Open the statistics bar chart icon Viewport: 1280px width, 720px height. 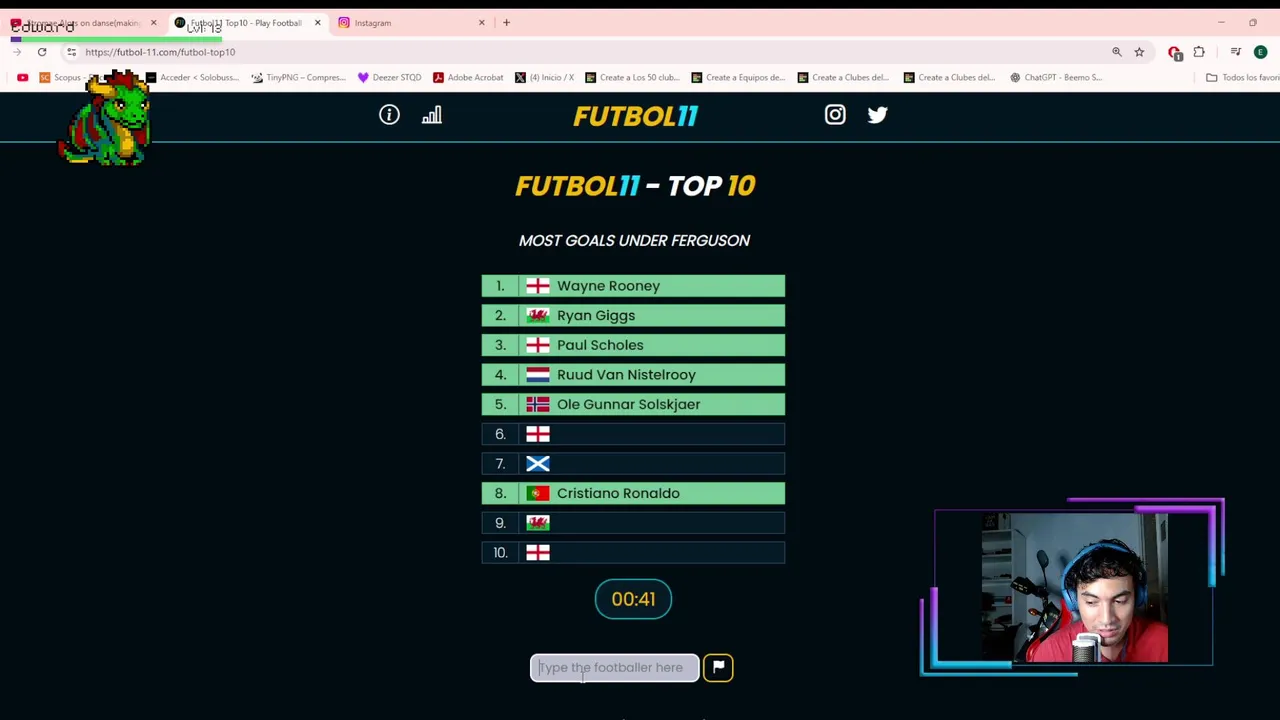tap(431, 115)
